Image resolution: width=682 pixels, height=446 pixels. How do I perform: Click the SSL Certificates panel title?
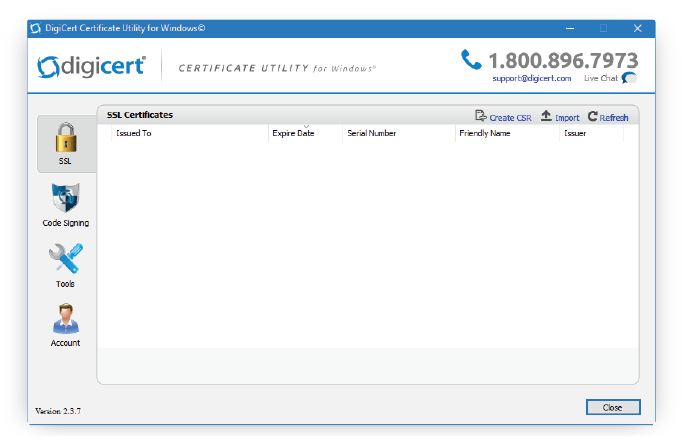140,115
